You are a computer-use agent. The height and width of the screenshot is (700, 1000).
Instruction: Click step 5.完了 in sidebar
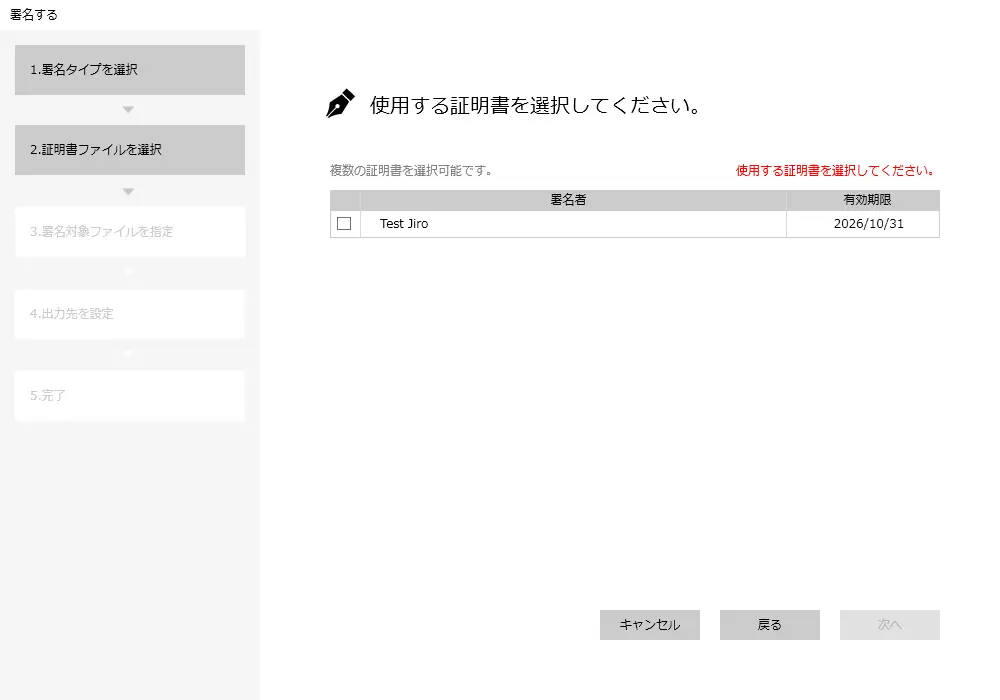130,396
